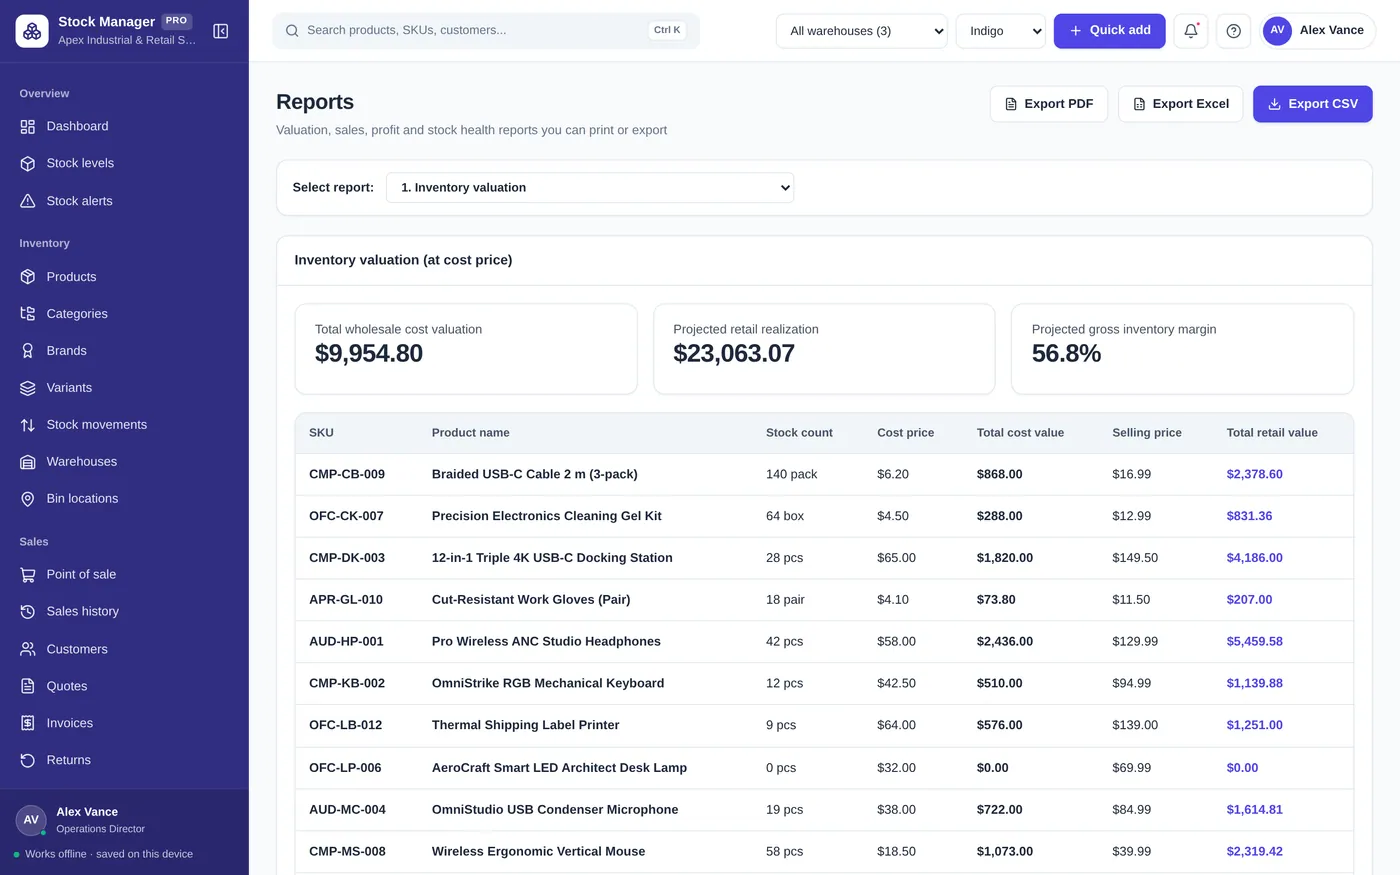Click the Point of sale cart icon
Image resolution: width=1400 pixels, height=875 pixels.
coord(28,575)
